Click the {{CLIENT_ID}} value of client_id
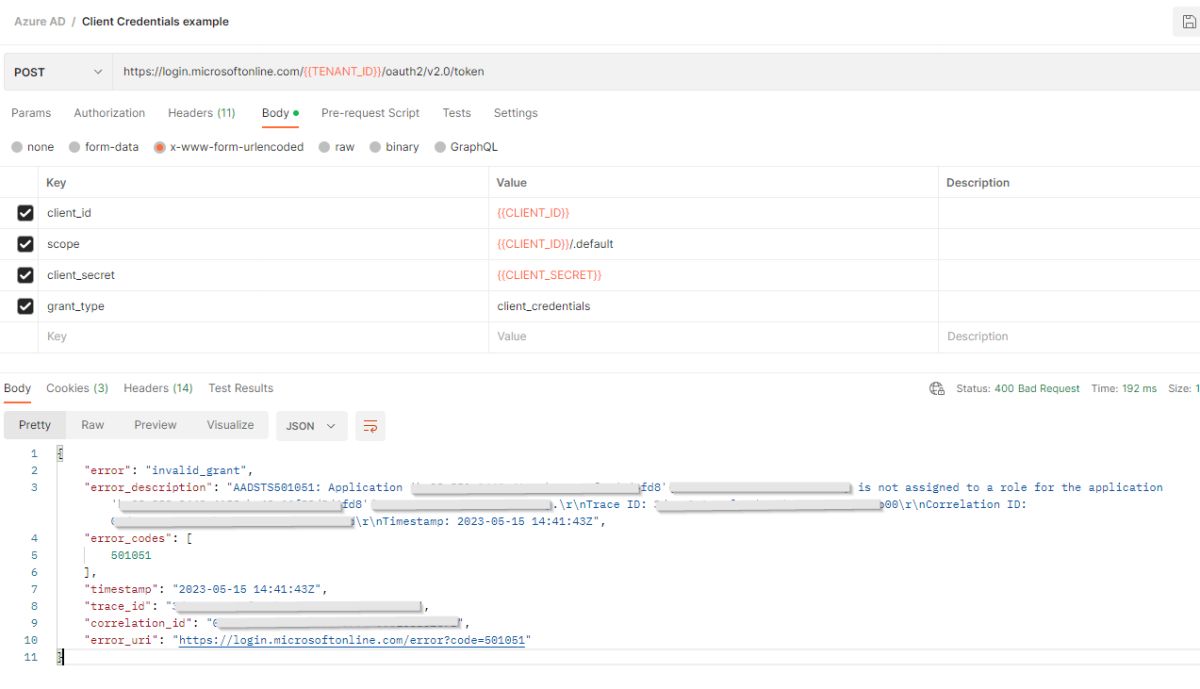 click(x=533, y=213)
